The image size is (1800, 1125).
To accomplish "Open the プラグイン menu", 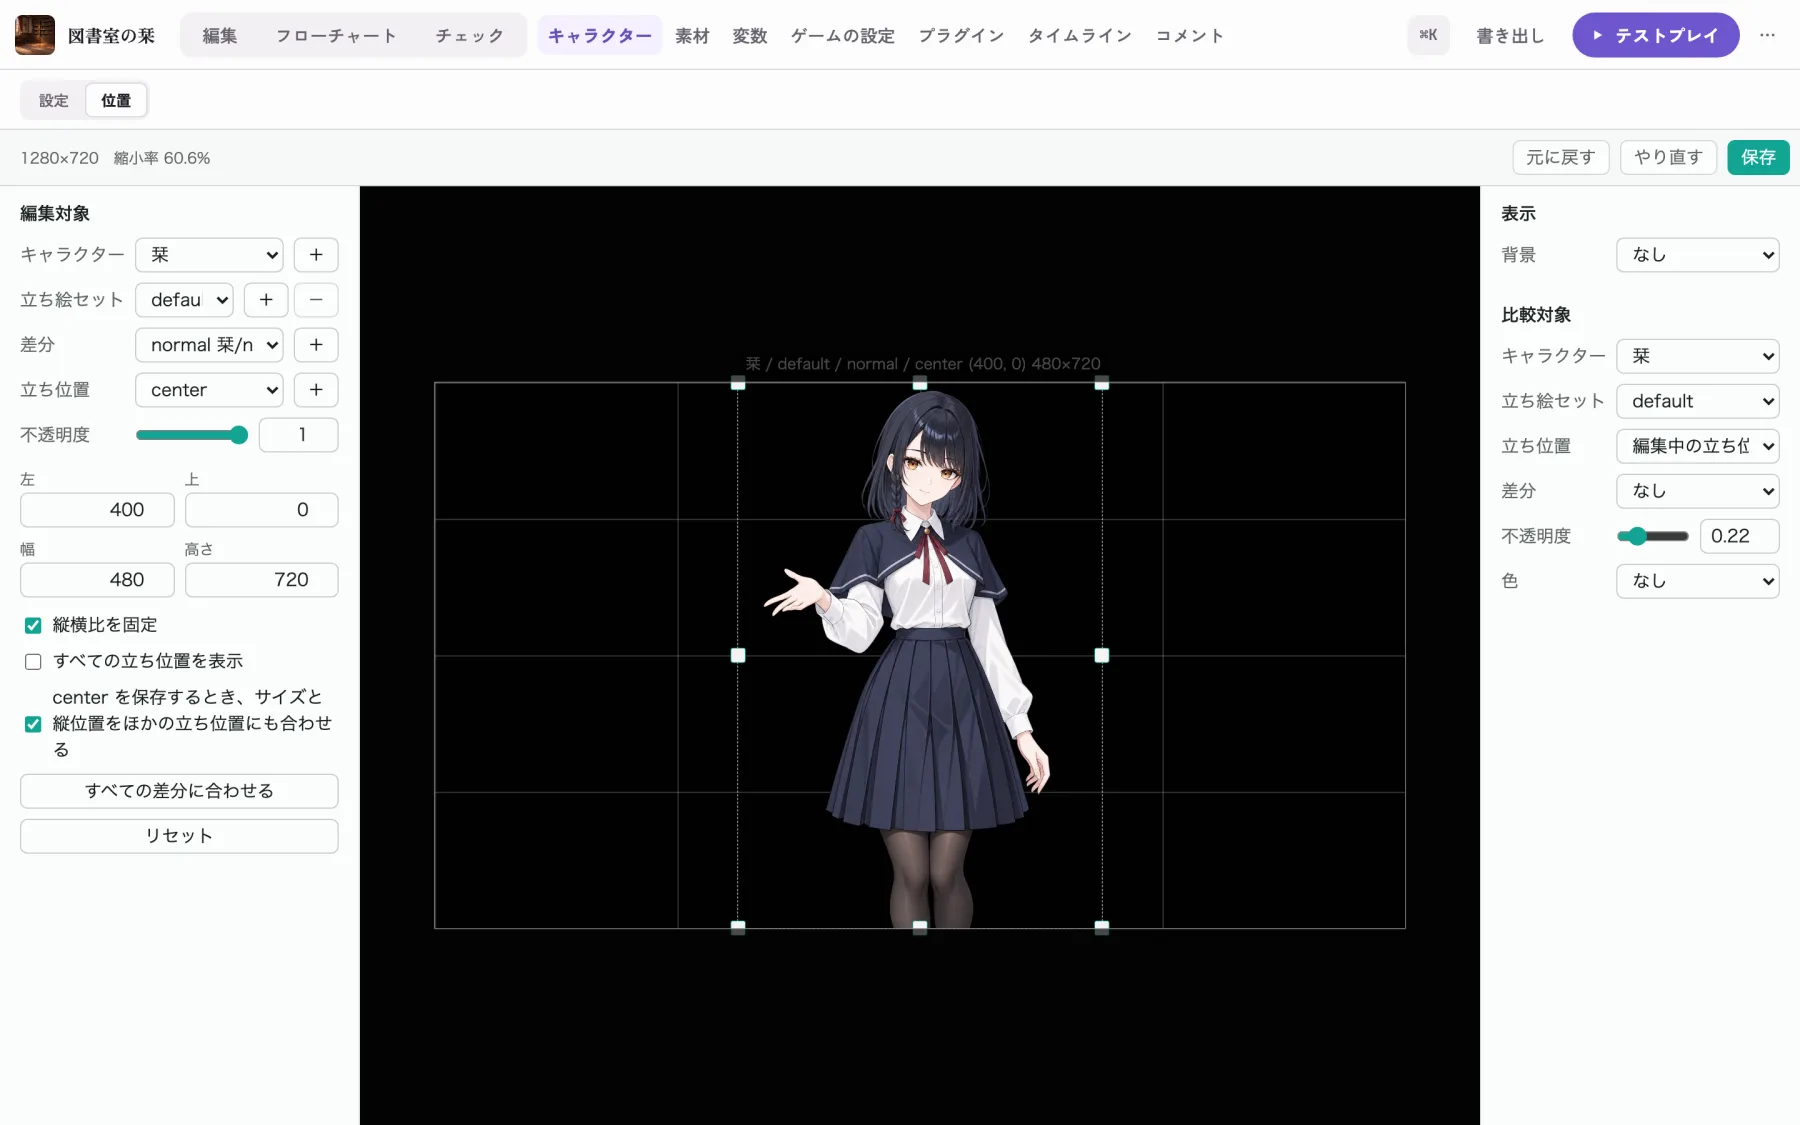I will pos(961,36).
